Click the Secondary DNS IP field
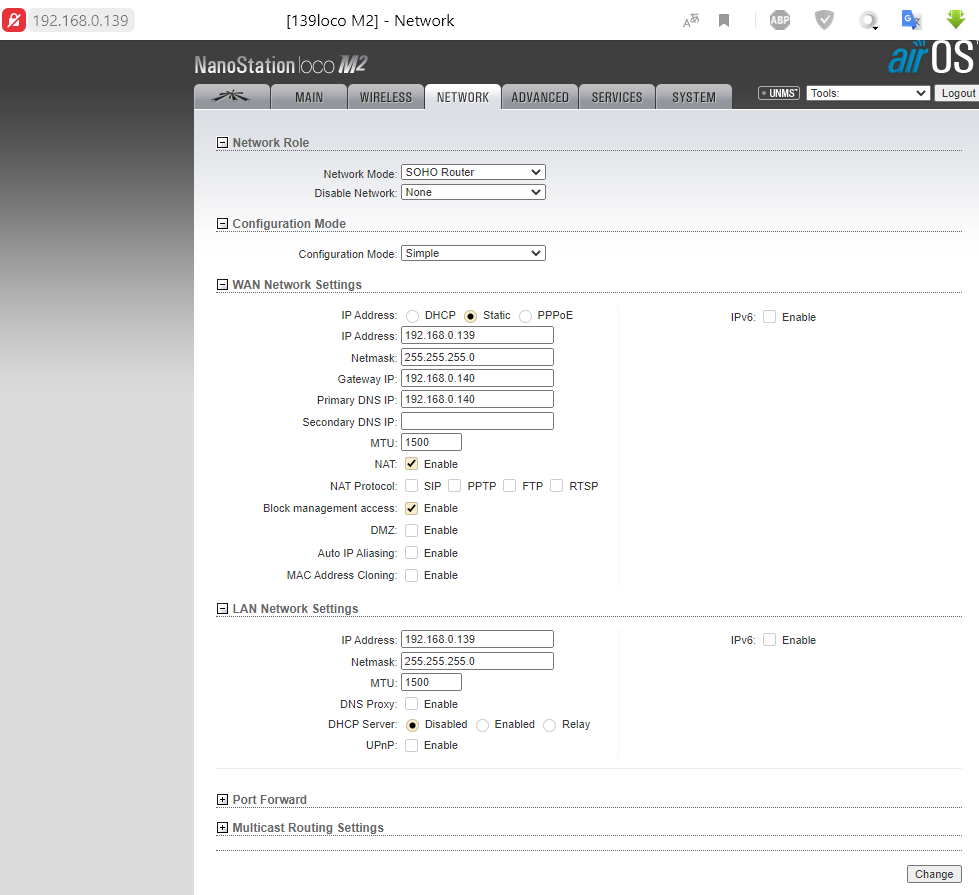 pyautogui.click(x=477, y=421)
